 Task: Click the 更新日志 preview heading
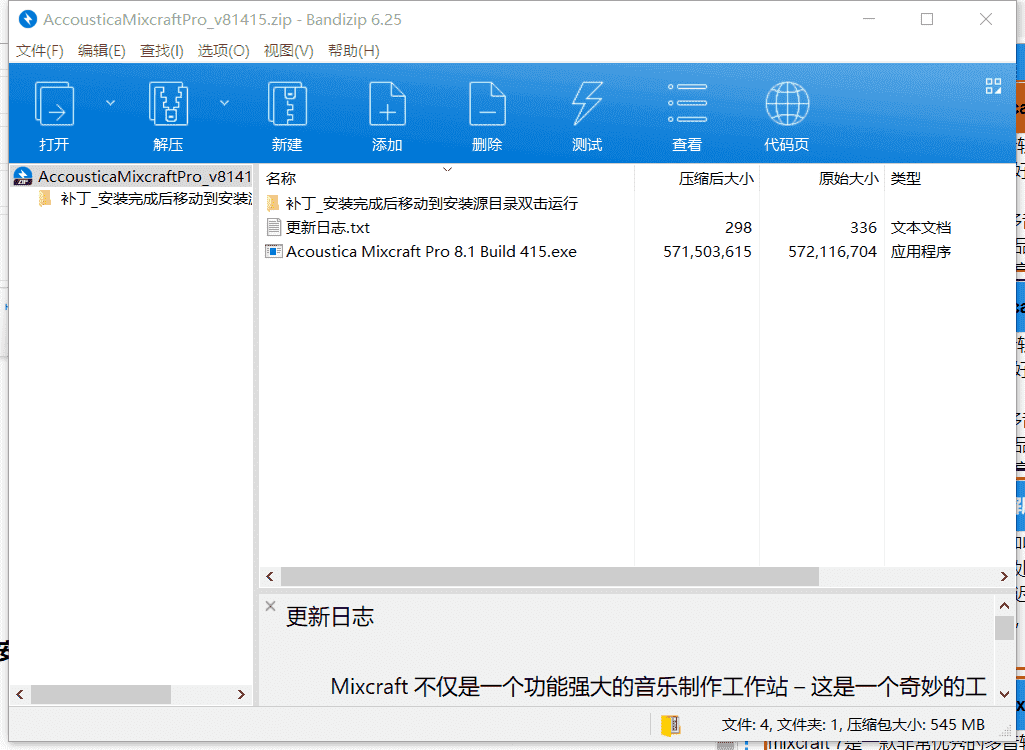click(x=330, y=617)
